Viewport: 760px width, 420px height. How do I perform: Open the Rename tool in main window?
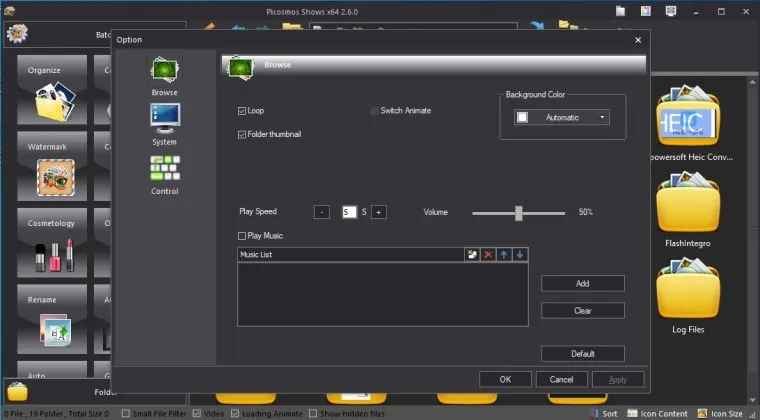click(52, 319)
